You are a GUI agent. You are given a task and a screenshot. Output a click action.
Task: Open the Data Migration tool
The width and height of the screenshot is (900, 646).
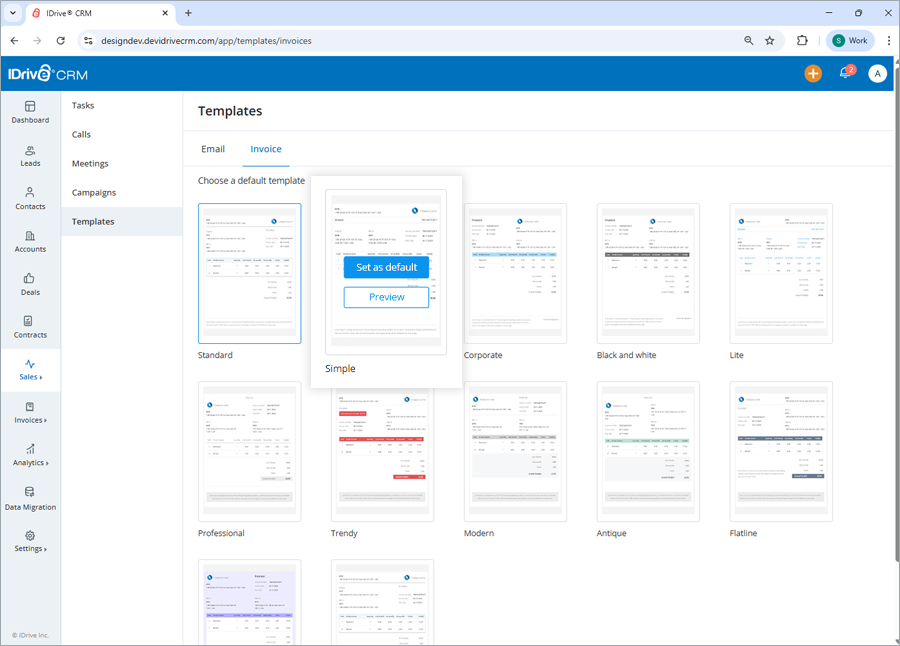click(30, 500)
